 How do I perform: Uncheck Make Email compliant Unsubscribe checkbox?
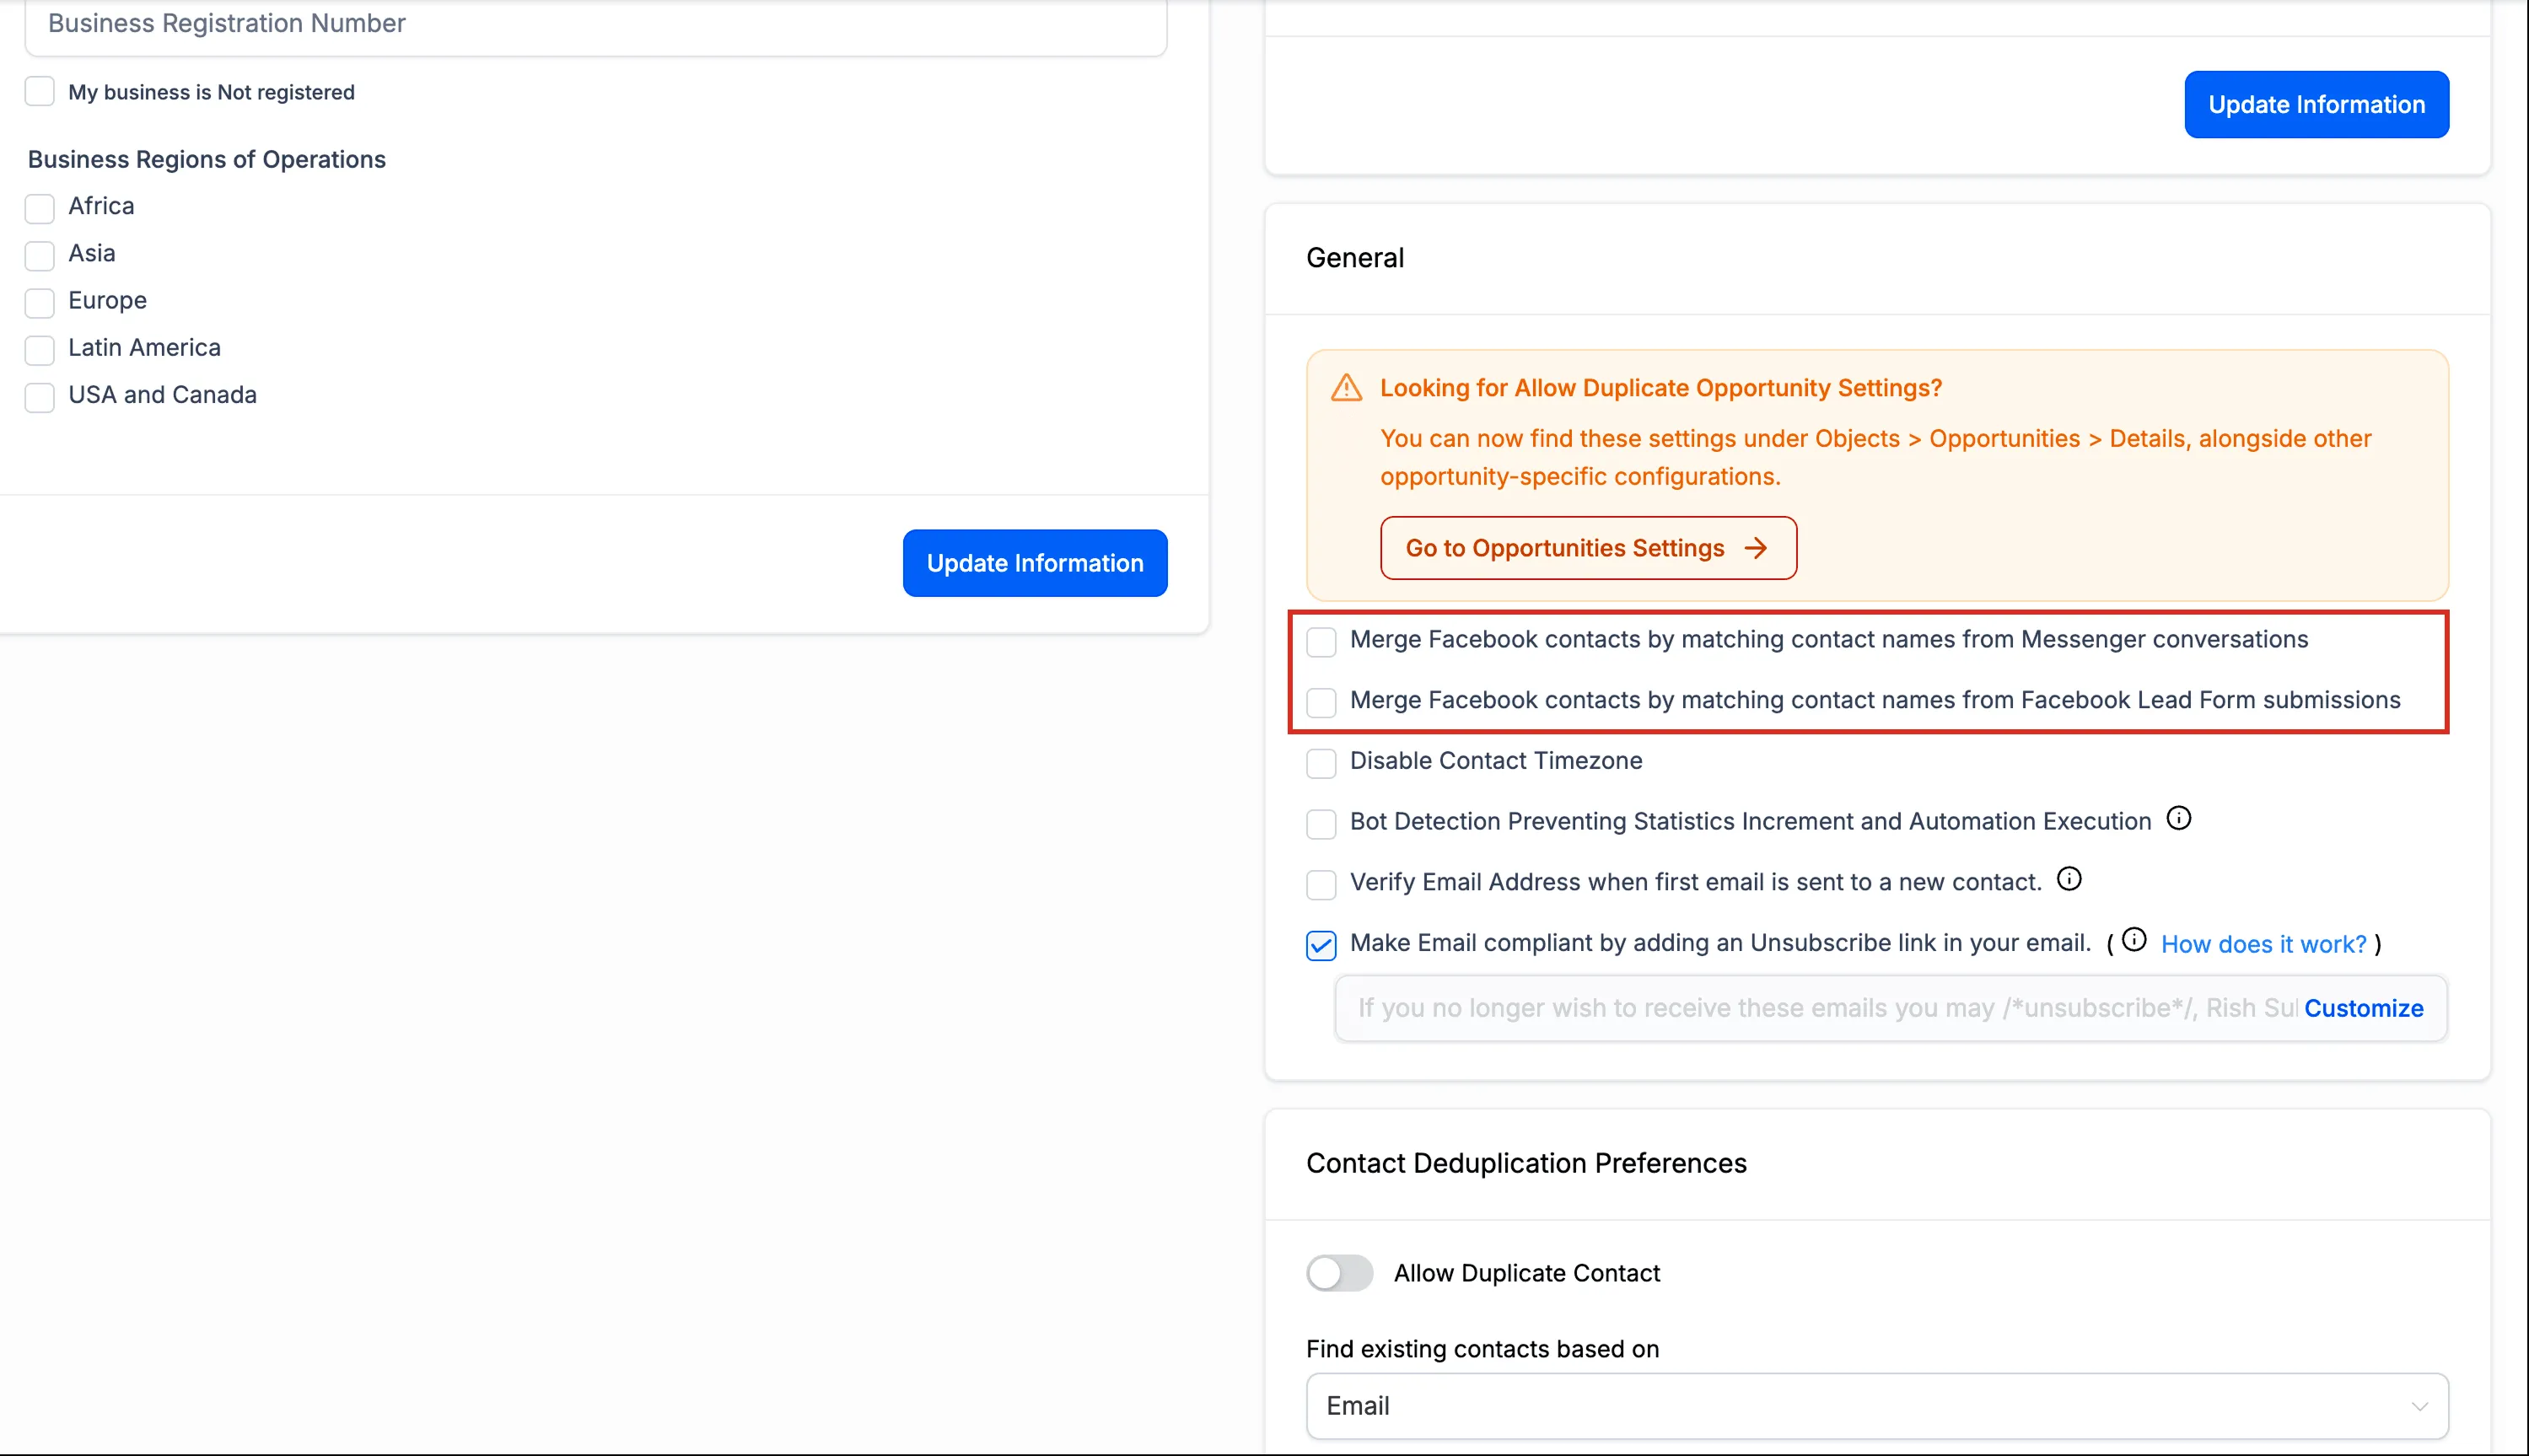[1321, 945]
